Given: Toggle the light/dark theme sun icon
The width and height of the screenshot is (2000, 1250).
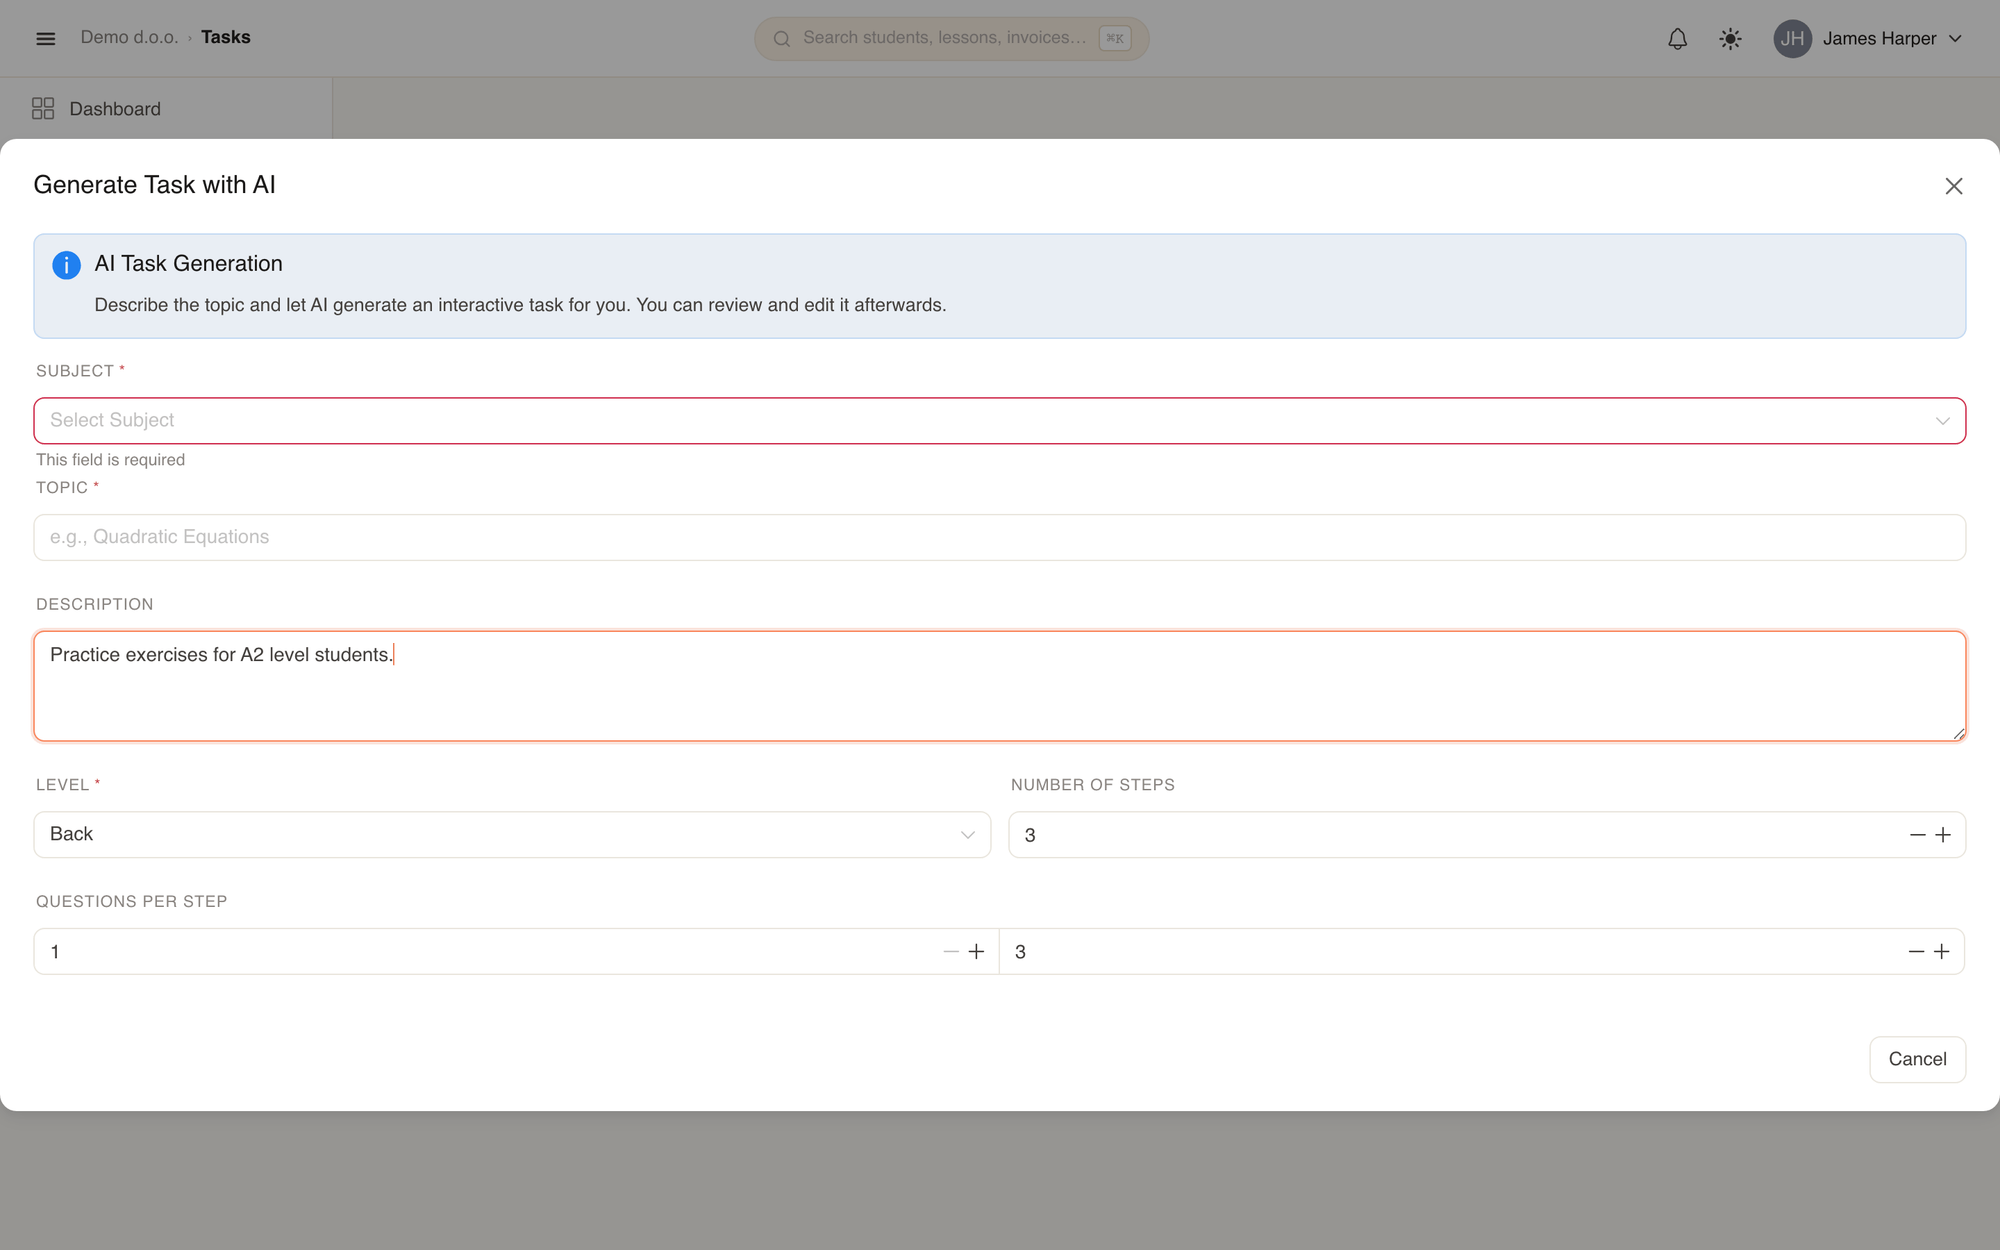Looking at the screenshot, I should coord(1730,38).
